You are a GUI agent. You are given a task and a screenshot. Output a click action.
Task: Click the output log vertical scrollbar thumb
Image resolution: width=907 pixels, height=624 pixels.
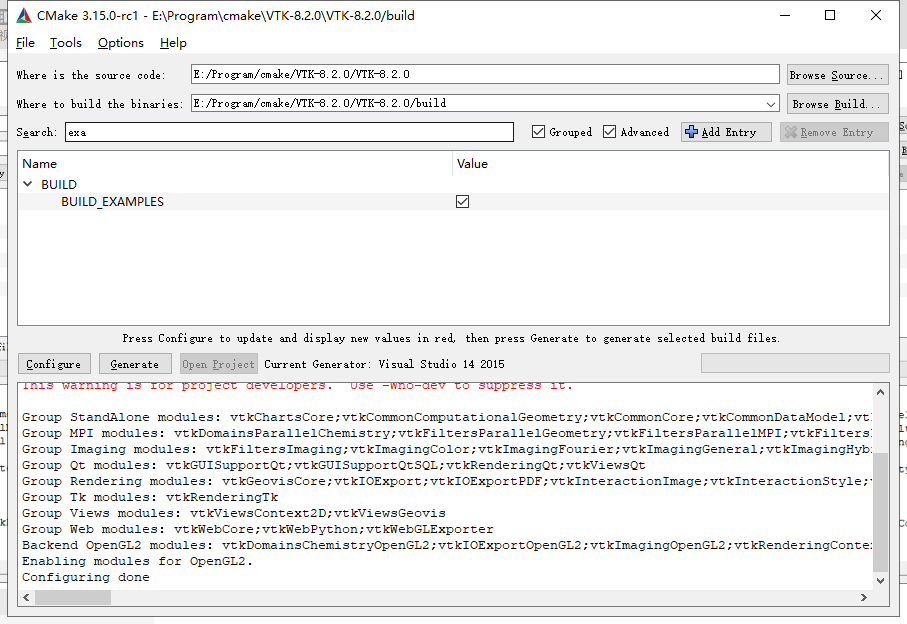[x=880, y=512]
